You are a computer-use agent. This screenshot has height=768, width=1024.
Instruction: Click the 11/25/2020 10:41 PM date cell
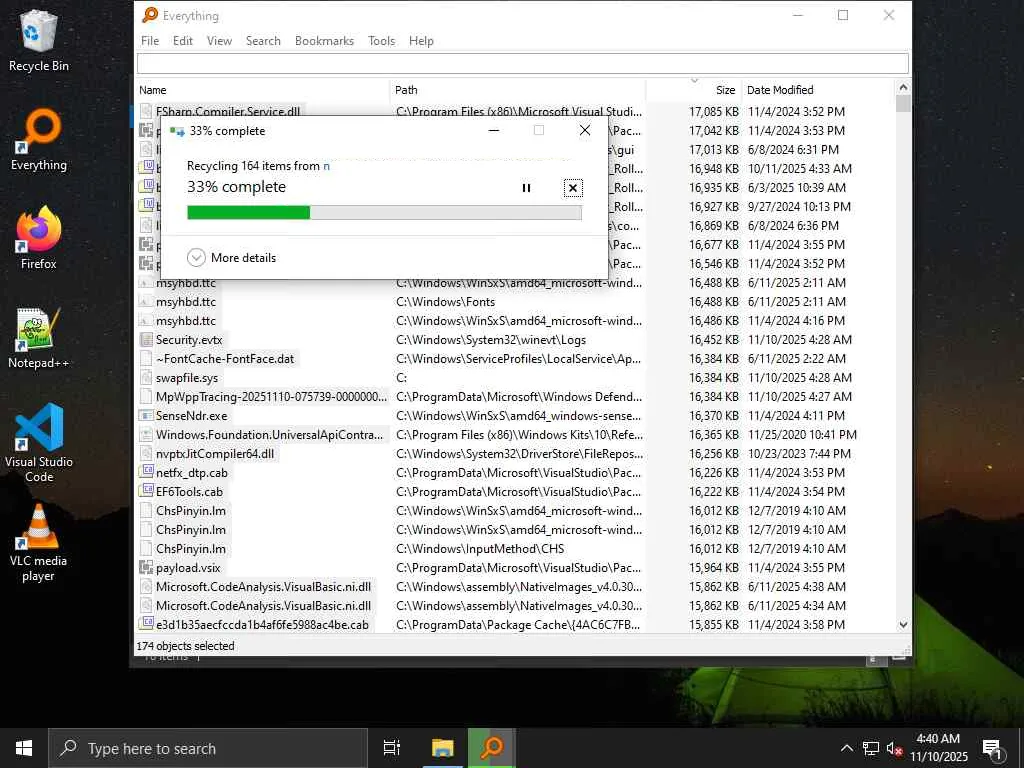click(x=802, y=434)
